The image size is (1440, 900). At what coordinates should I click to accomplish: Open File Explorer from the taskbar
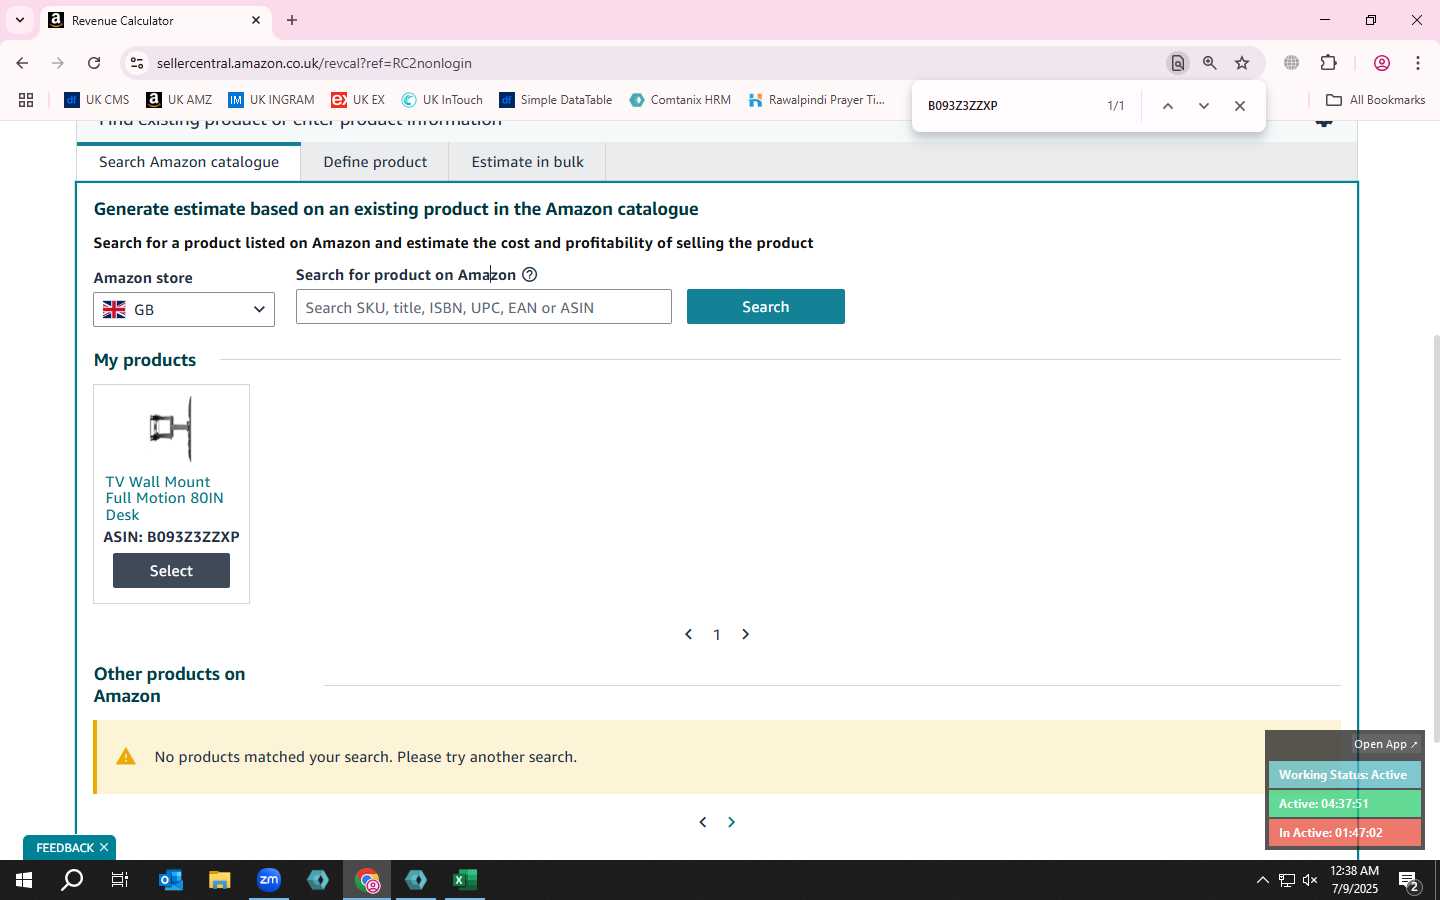click(x=220, y=880)
